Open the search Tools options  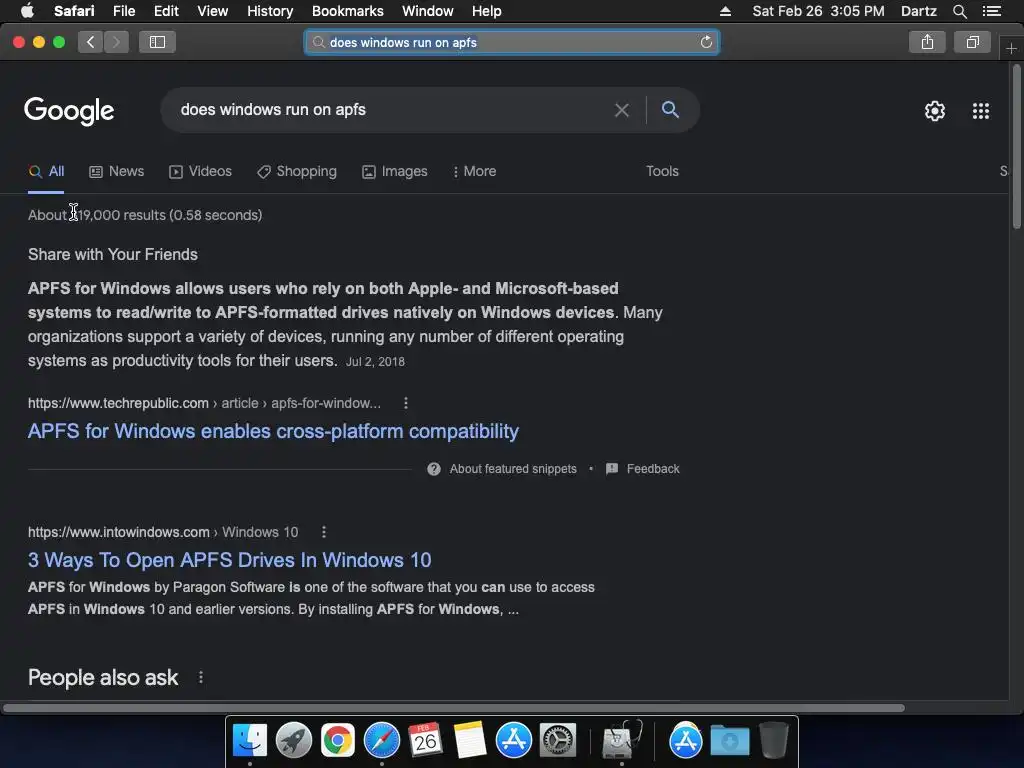tap(662, 171)
